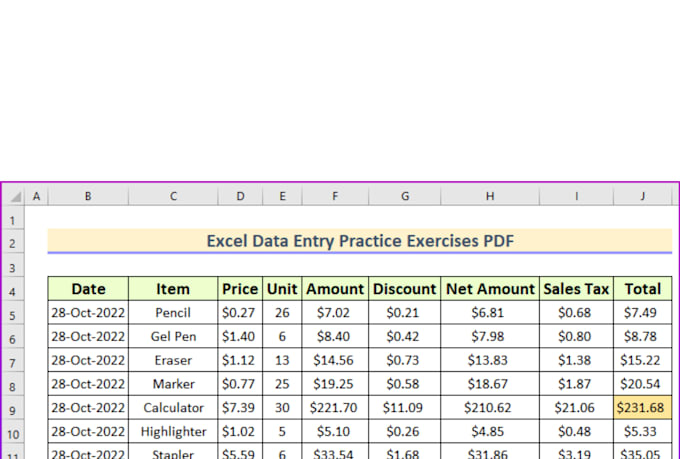
Task: Click the $8.40 amount cell
Action: (335, 336)
